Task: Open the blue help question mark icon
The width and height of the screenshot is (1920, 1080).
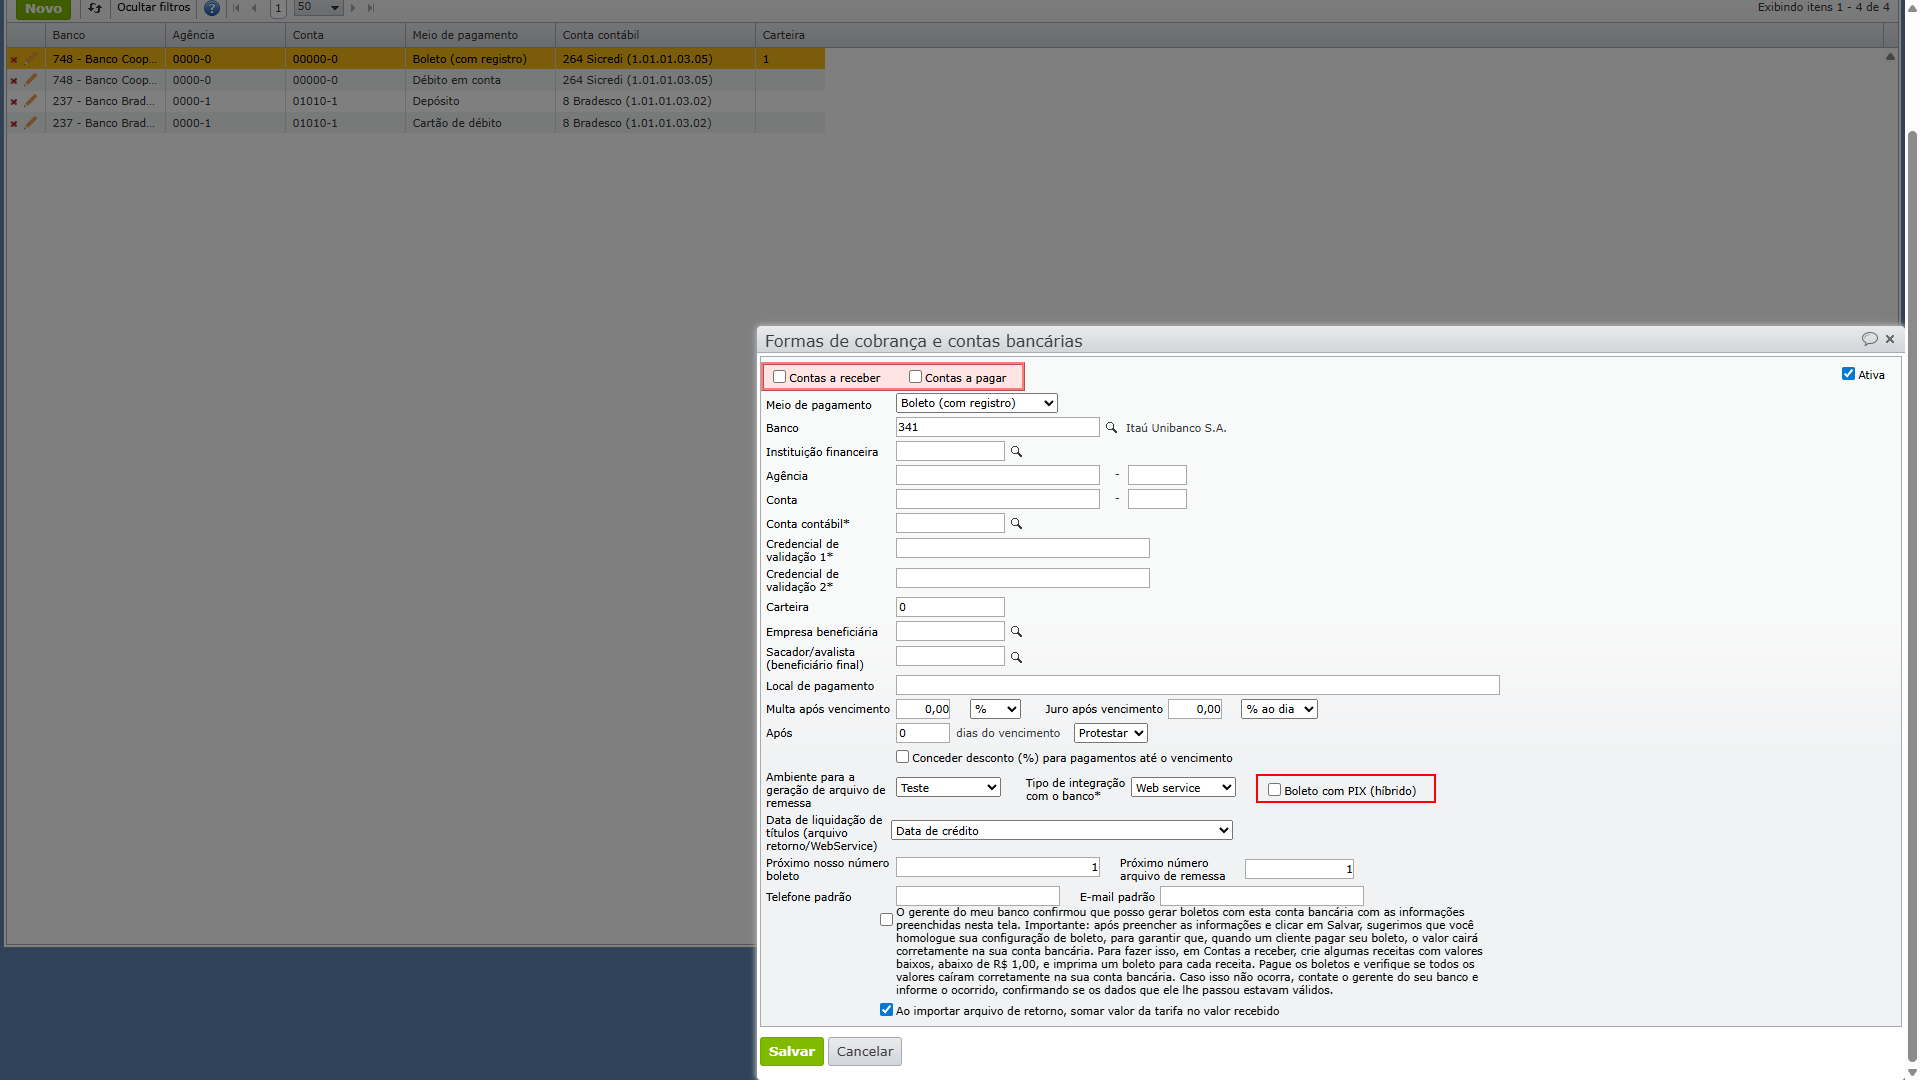Action: pyautogui.click(x=212, y=8)
